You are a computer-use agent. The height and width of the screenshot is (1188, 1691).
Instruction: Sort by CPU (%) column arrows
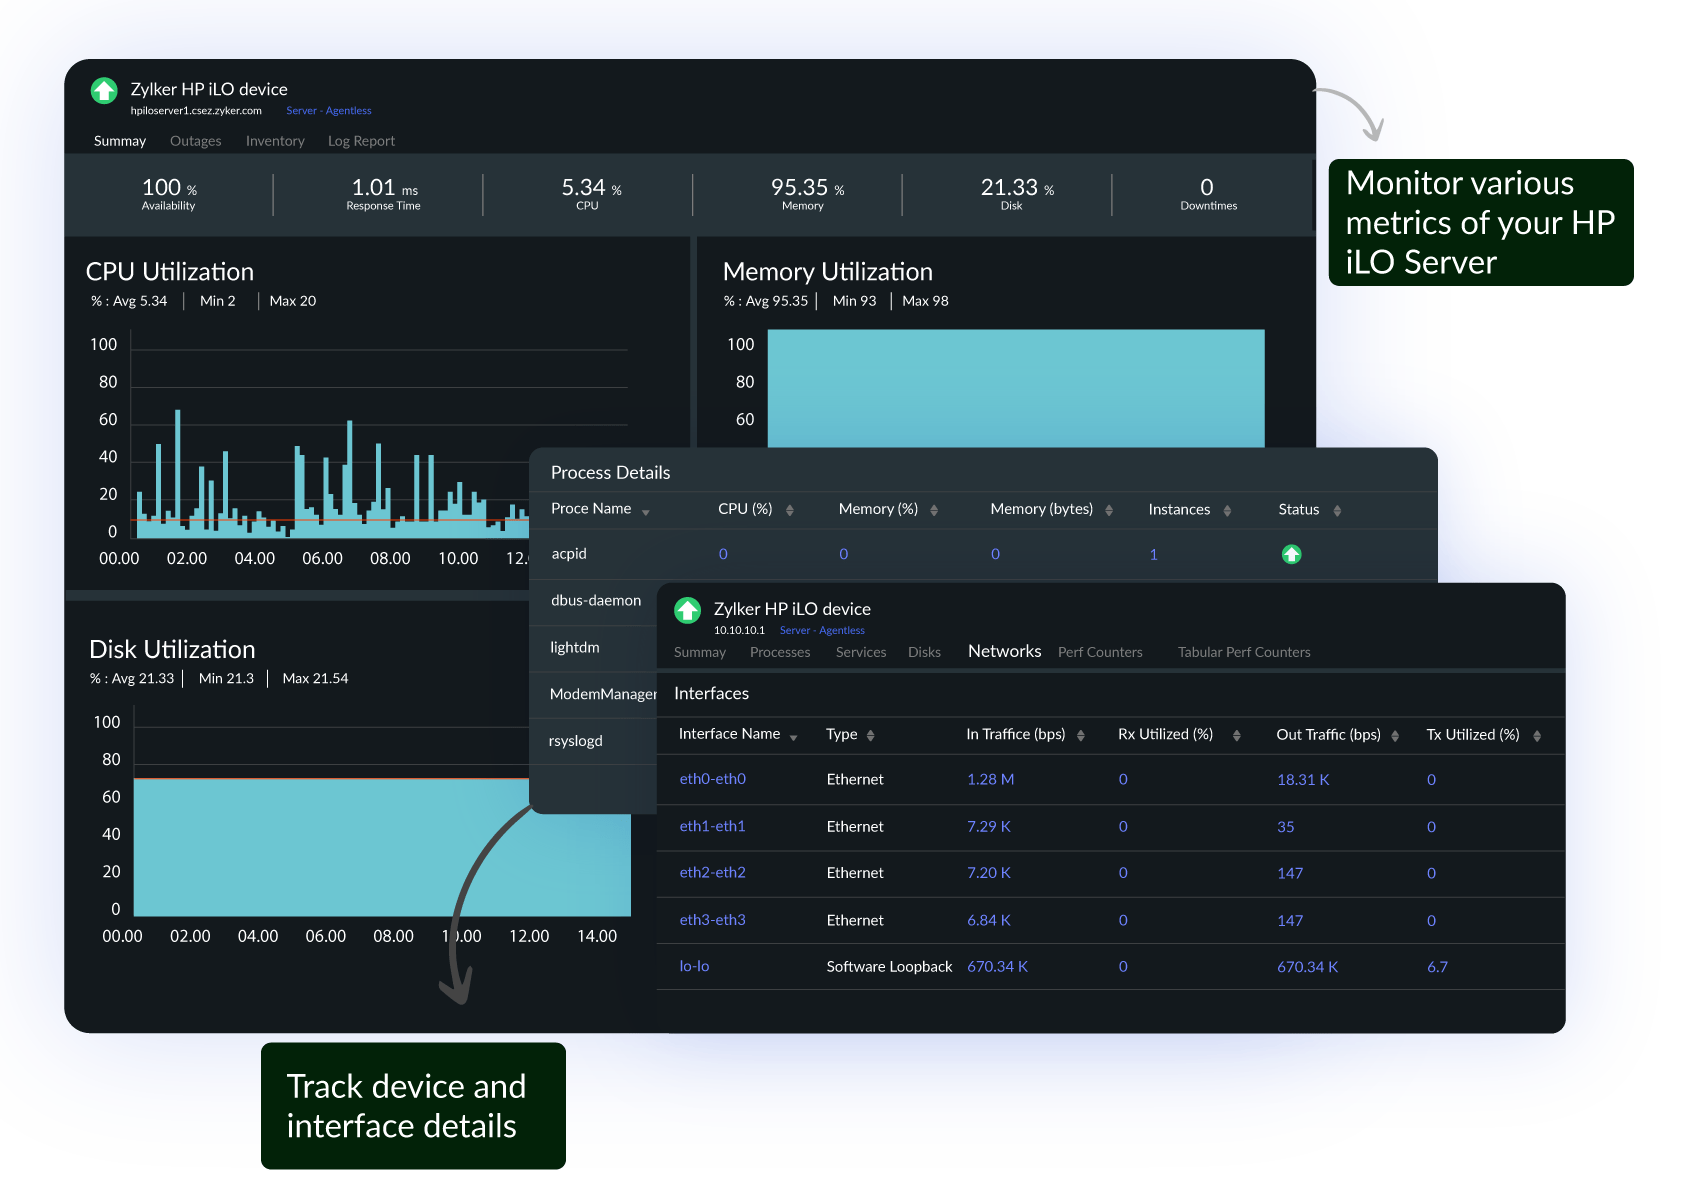pyautogui.click(x=789, y=510)
